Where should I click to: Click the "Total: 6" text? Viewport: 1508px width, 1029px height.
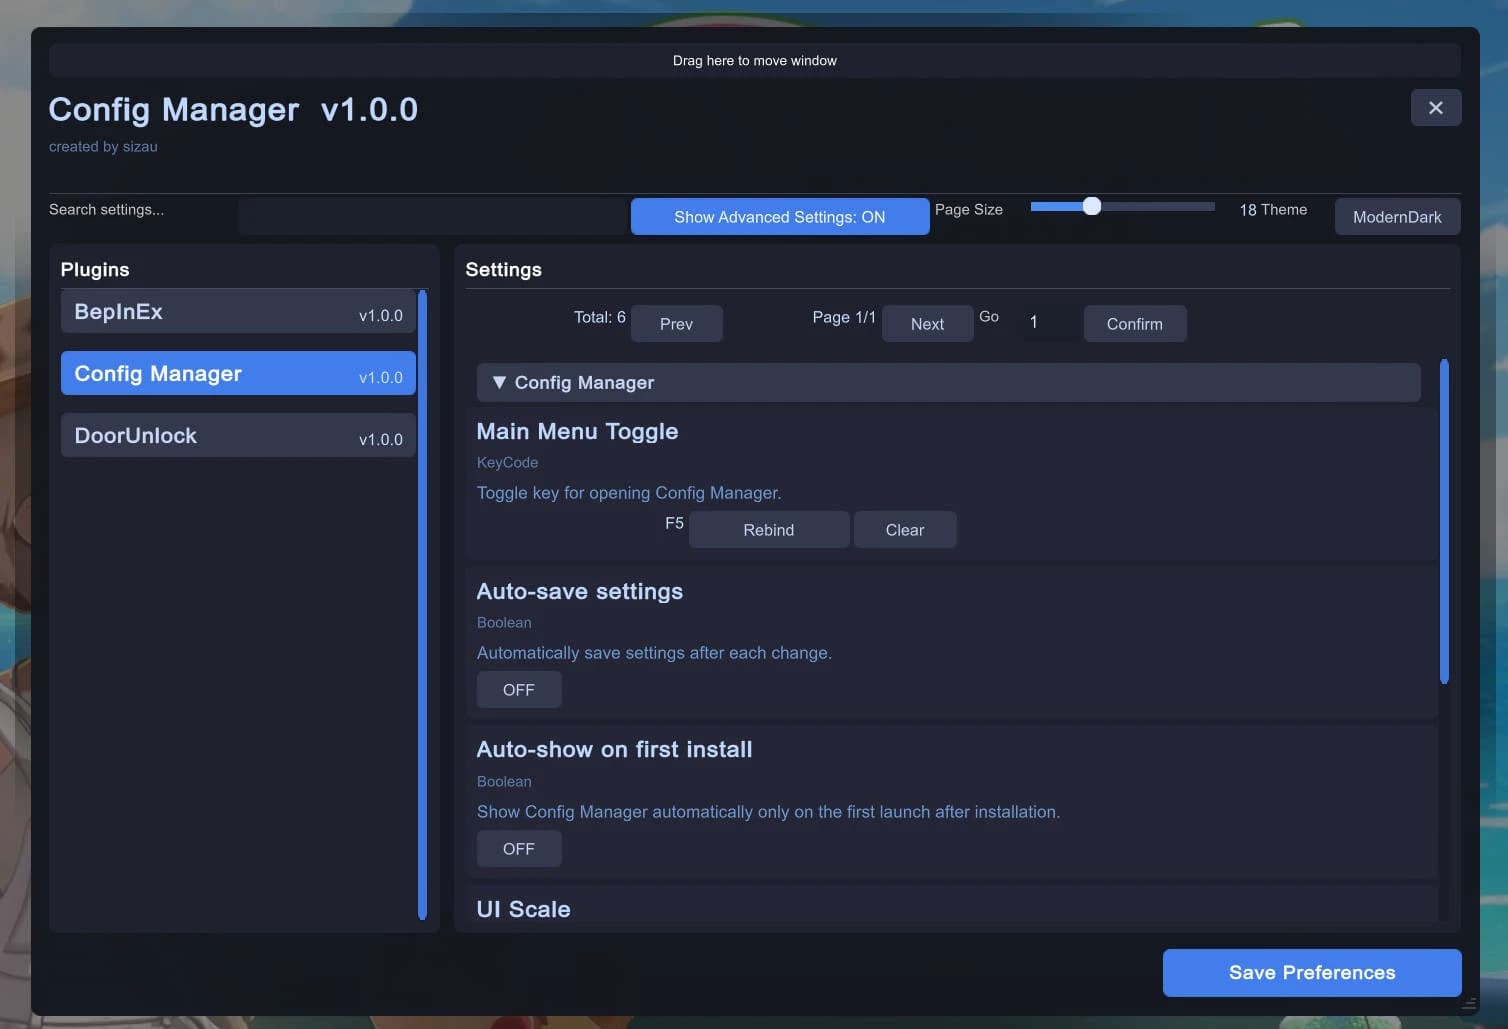(599, 317)
